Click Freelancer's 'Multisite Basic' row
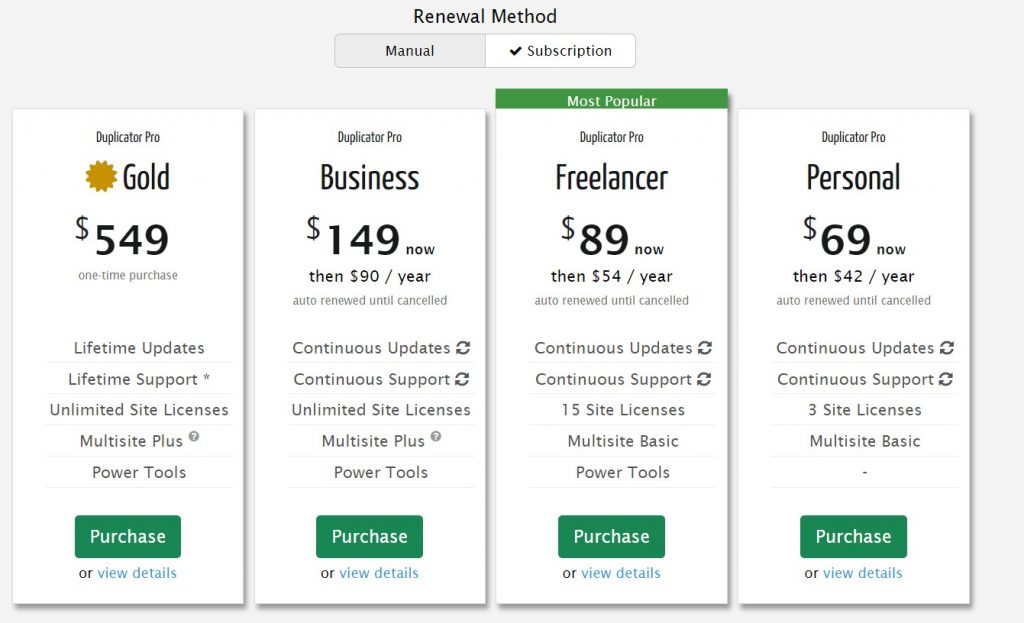 tap(623, 441)
